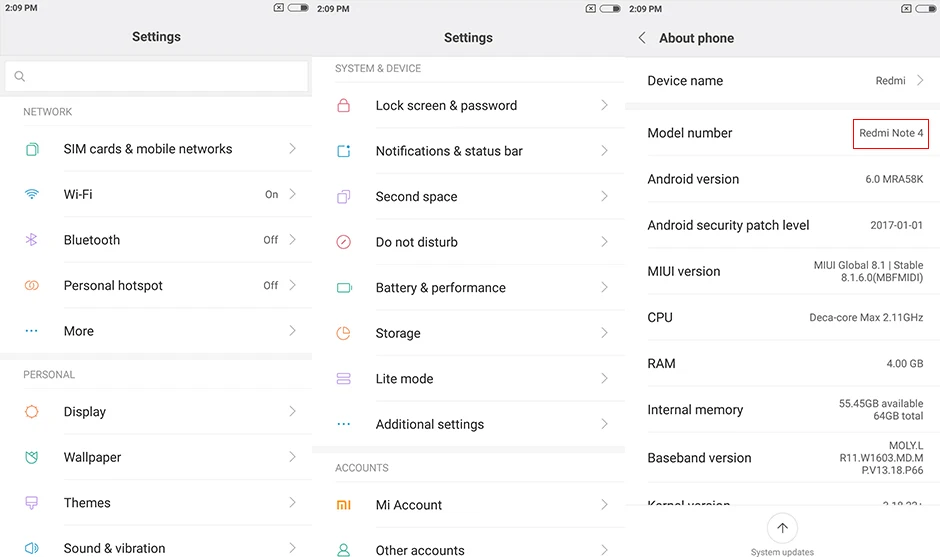Click the Notifications & status bar icon

pyautogui.click(x=344, y=151)
